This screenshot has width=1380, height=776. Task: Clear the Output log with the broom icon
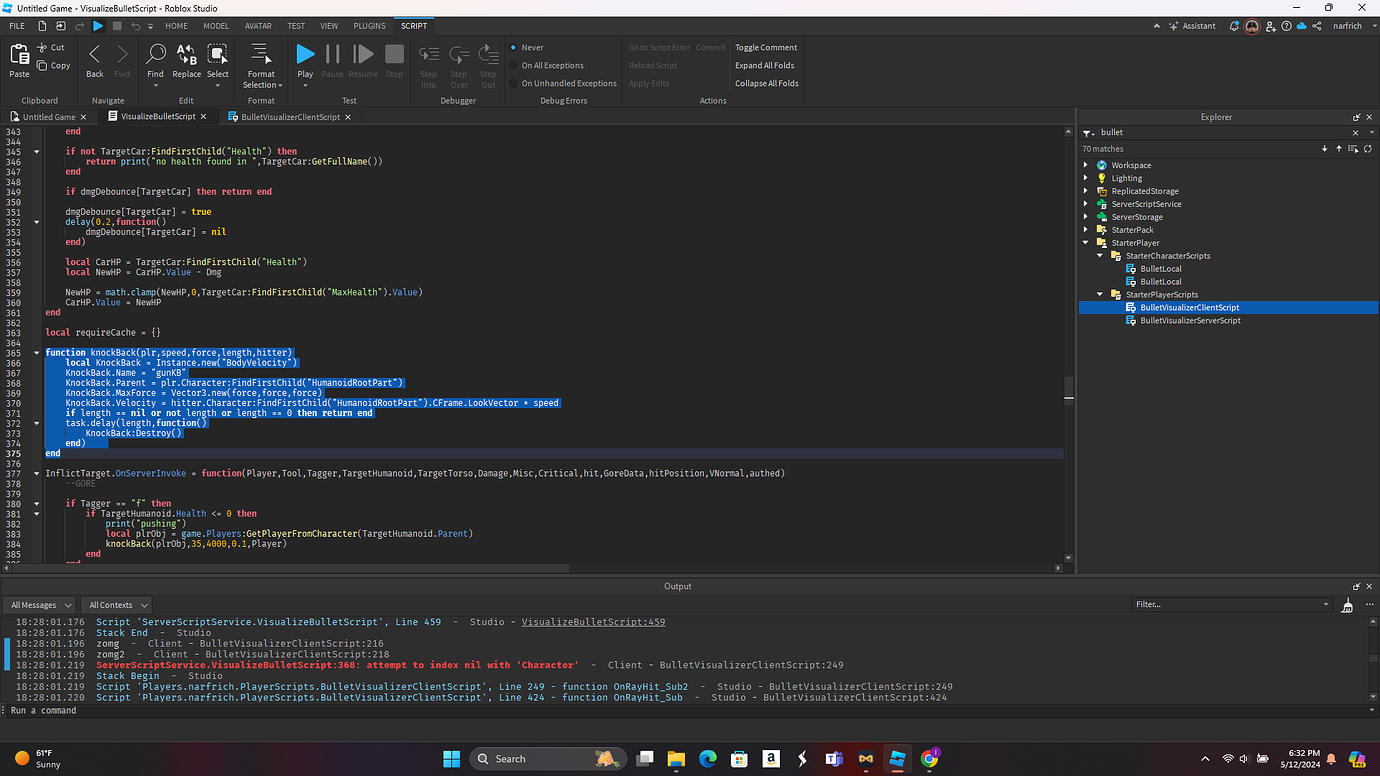coord(1347,605)
